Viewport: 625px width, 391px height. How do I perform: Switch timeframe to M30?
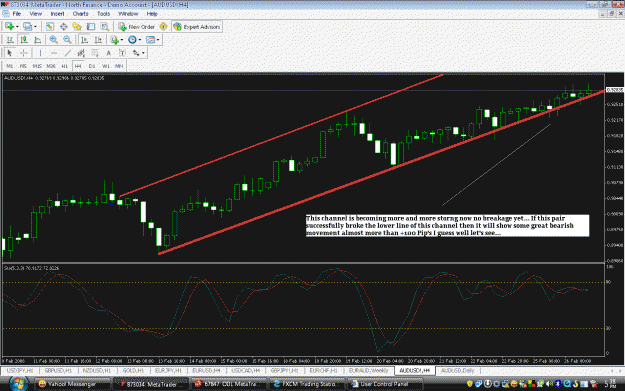click(x=51, y=66)
